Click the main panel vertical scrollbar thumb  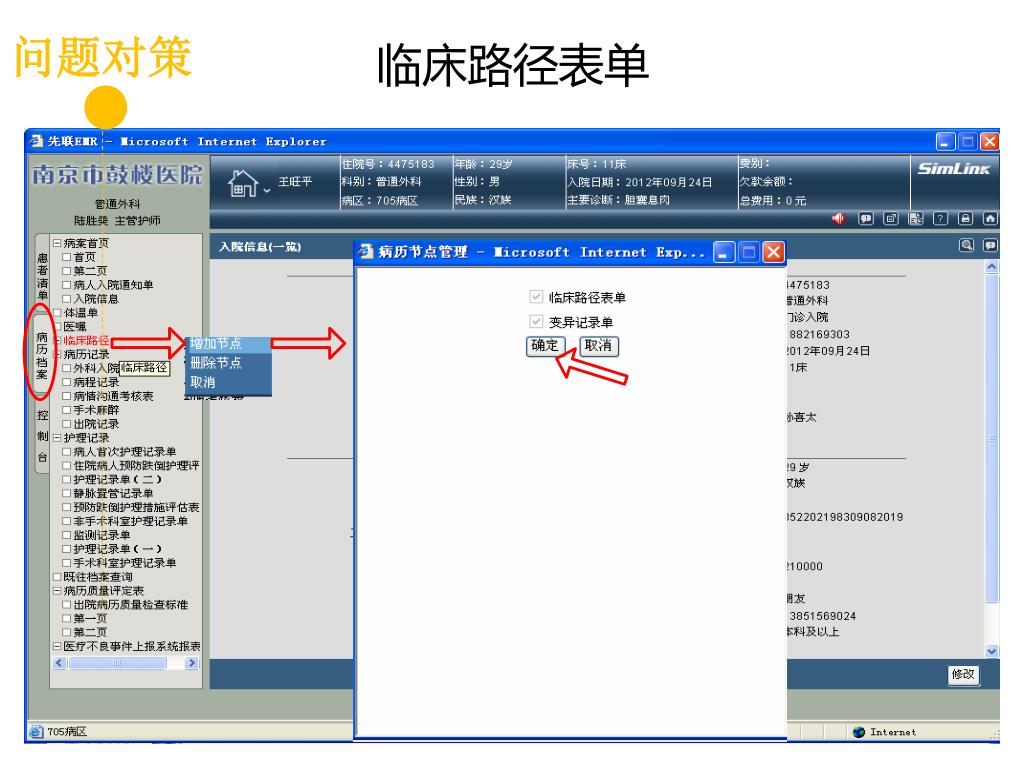click(991, 439)
